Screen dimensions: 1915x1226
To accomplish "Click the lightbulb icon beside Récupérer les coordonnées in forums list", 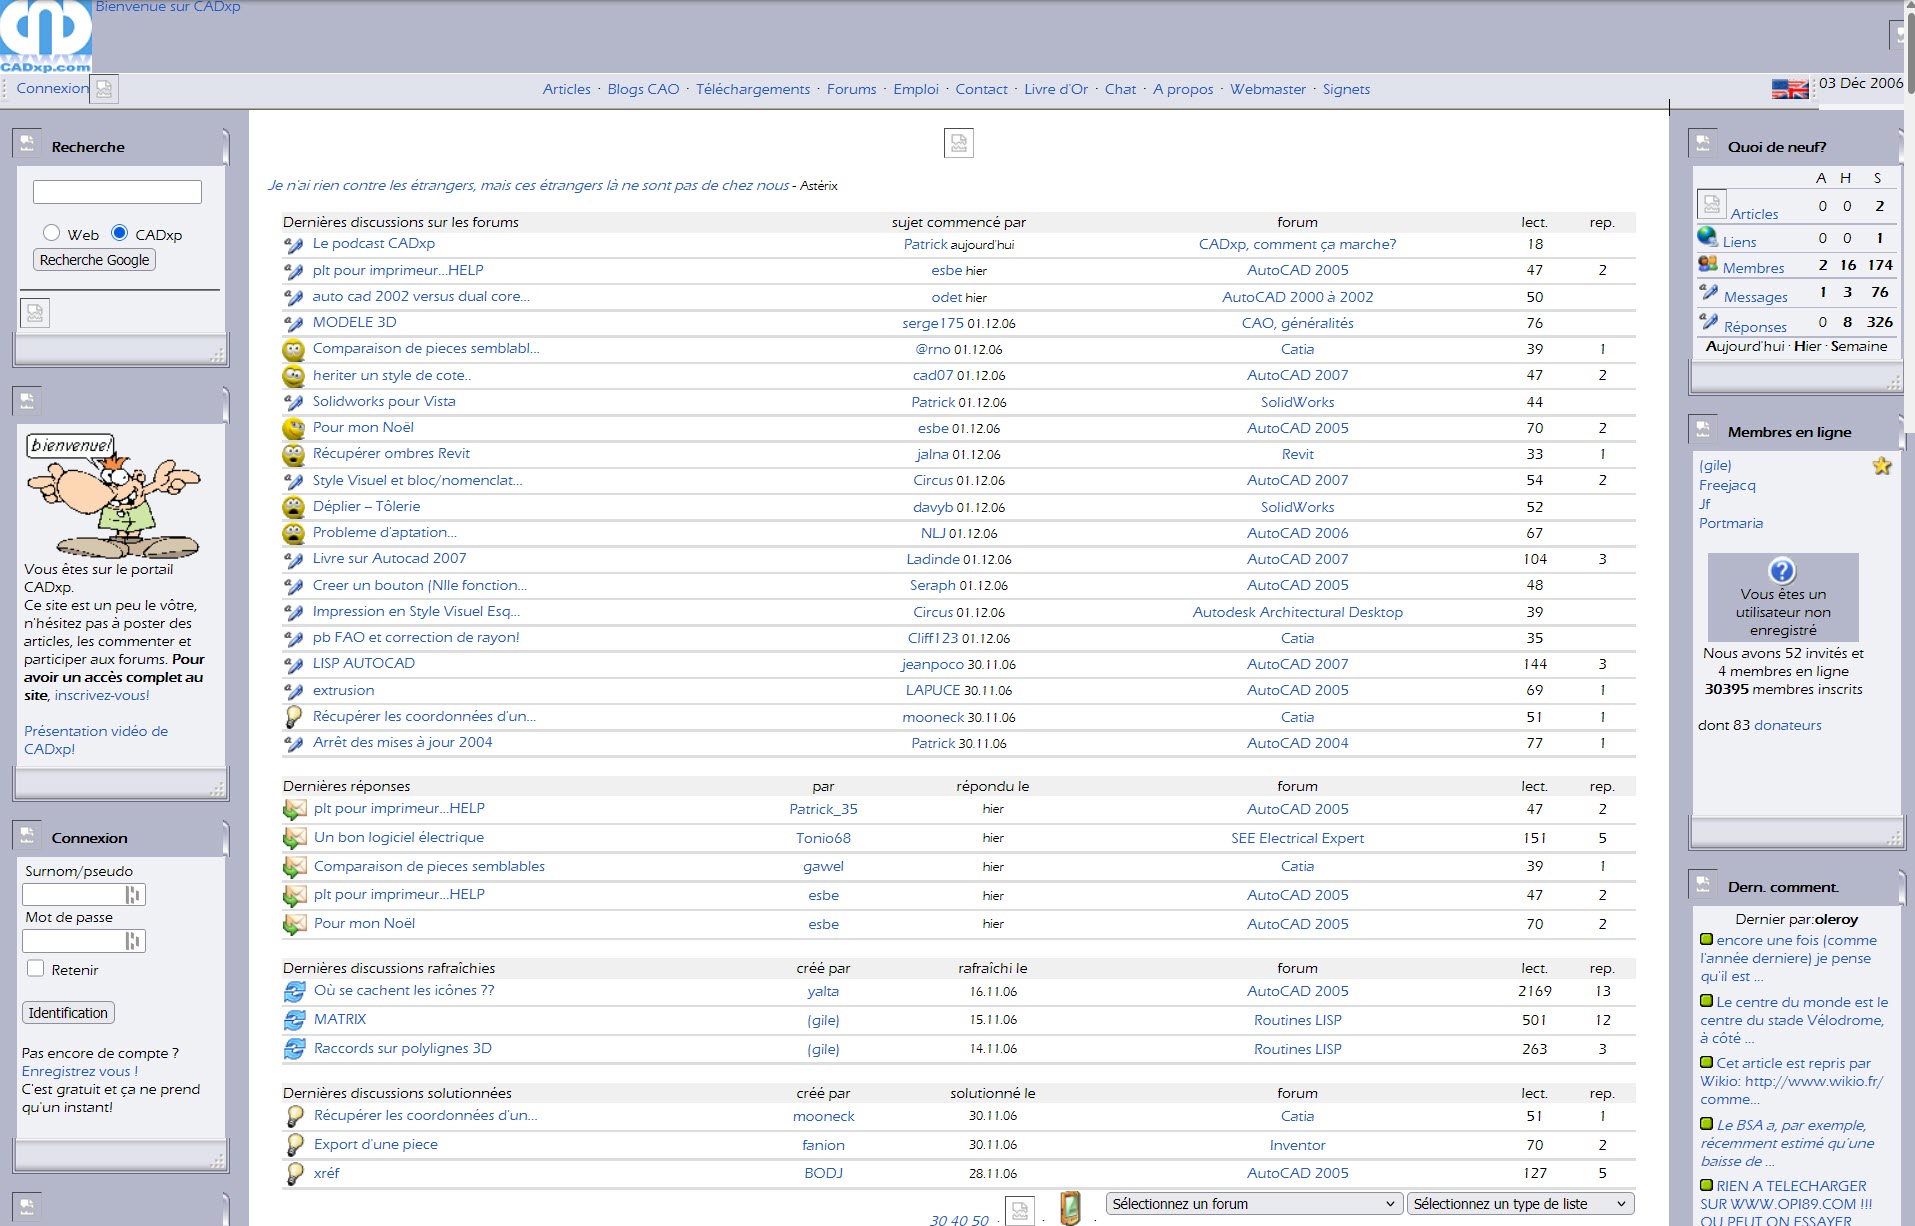I will 293,717.
